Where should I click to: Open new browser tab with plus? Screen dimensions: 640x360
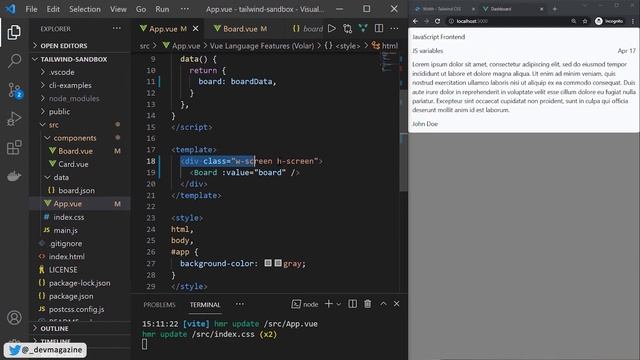(x=555, y=9)
